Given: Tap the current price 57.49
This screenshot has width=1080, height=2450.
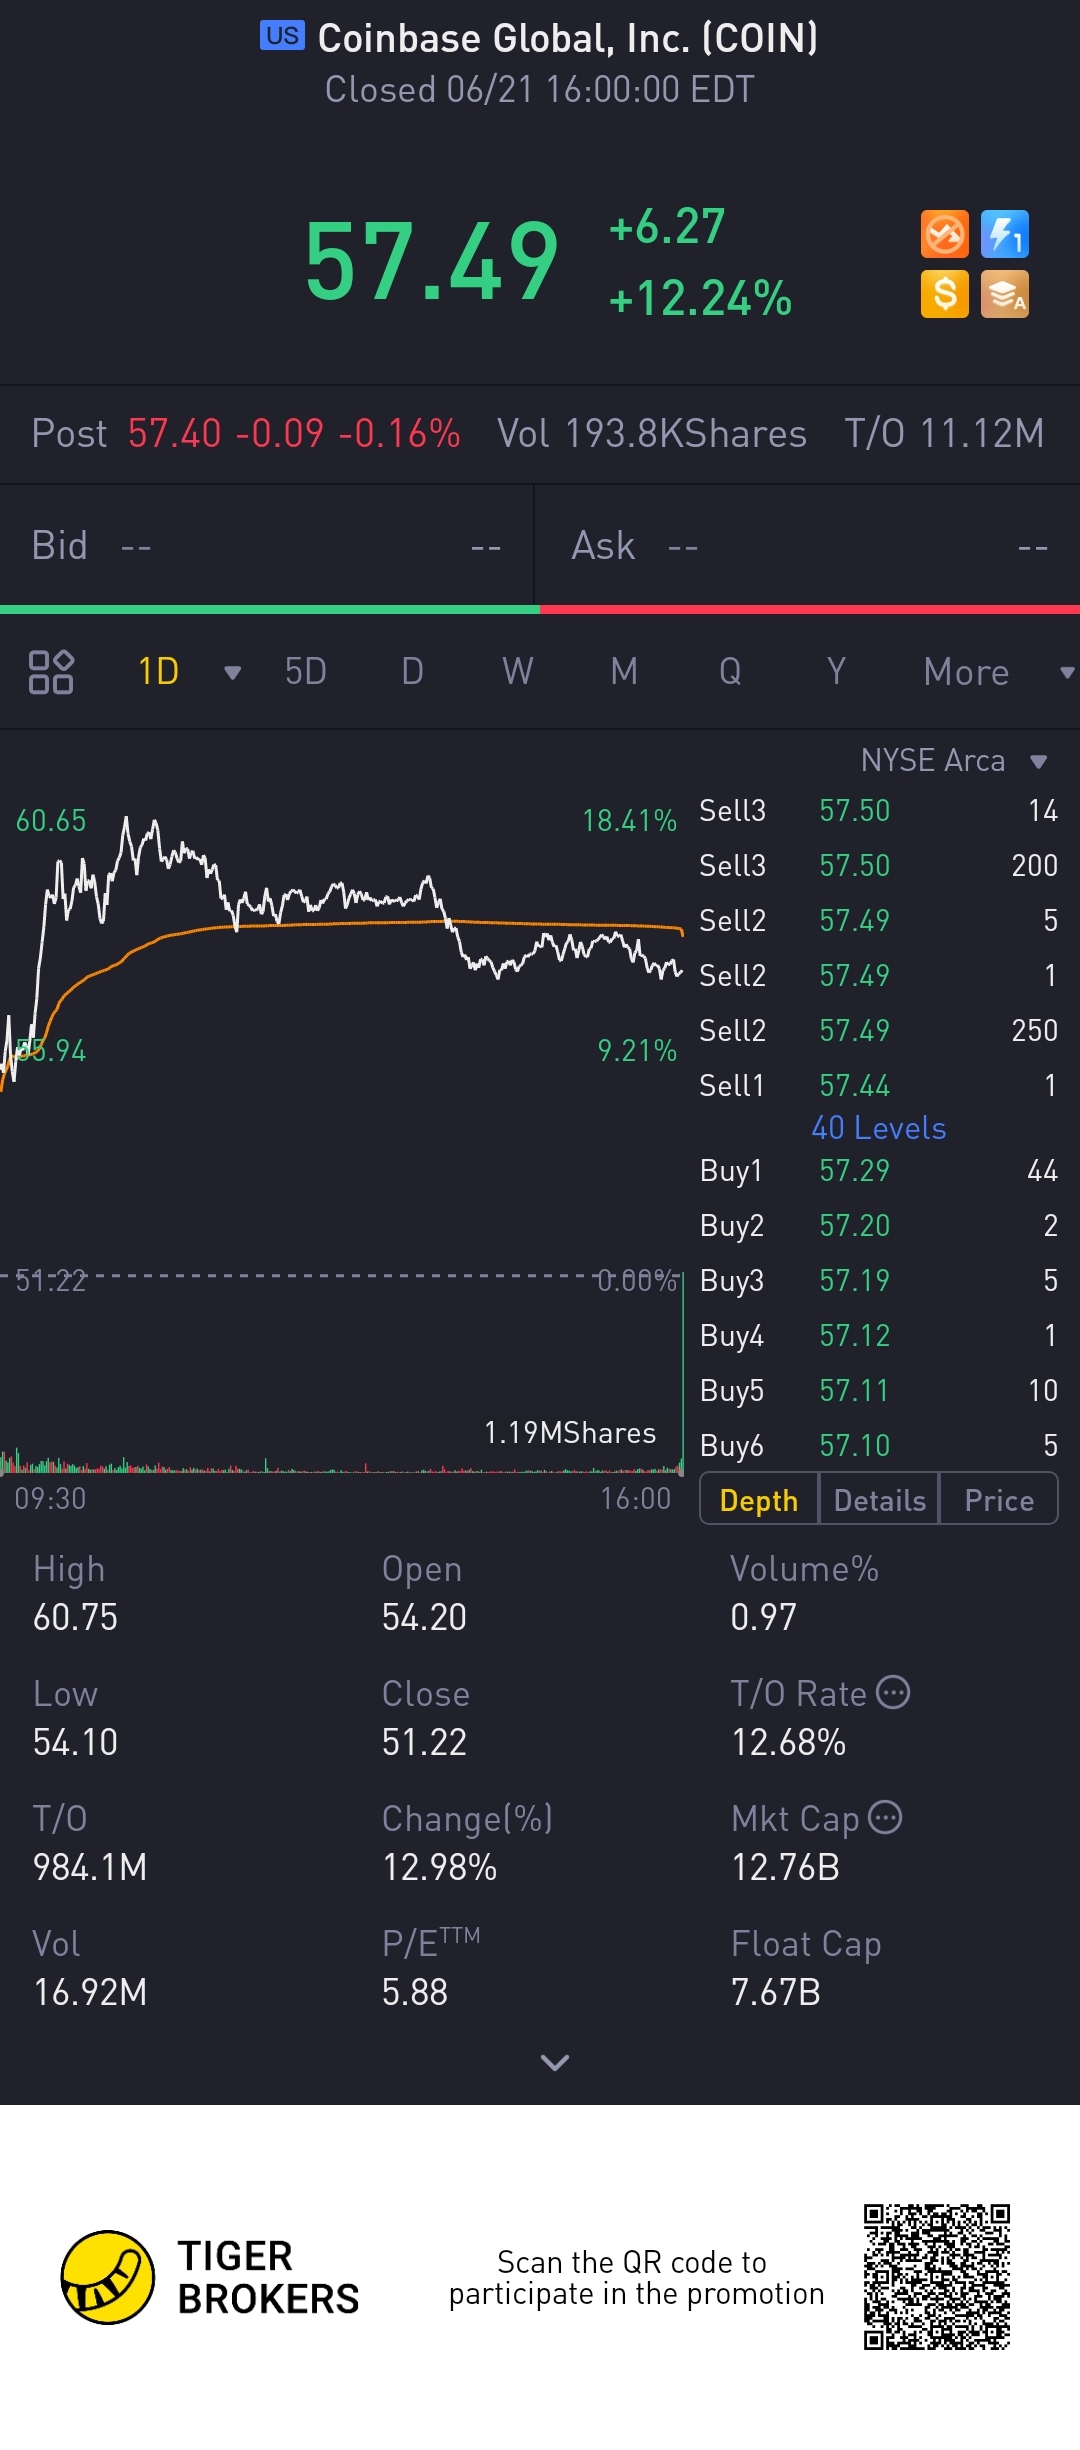Looking at the screenshot, I should point(431,262).
